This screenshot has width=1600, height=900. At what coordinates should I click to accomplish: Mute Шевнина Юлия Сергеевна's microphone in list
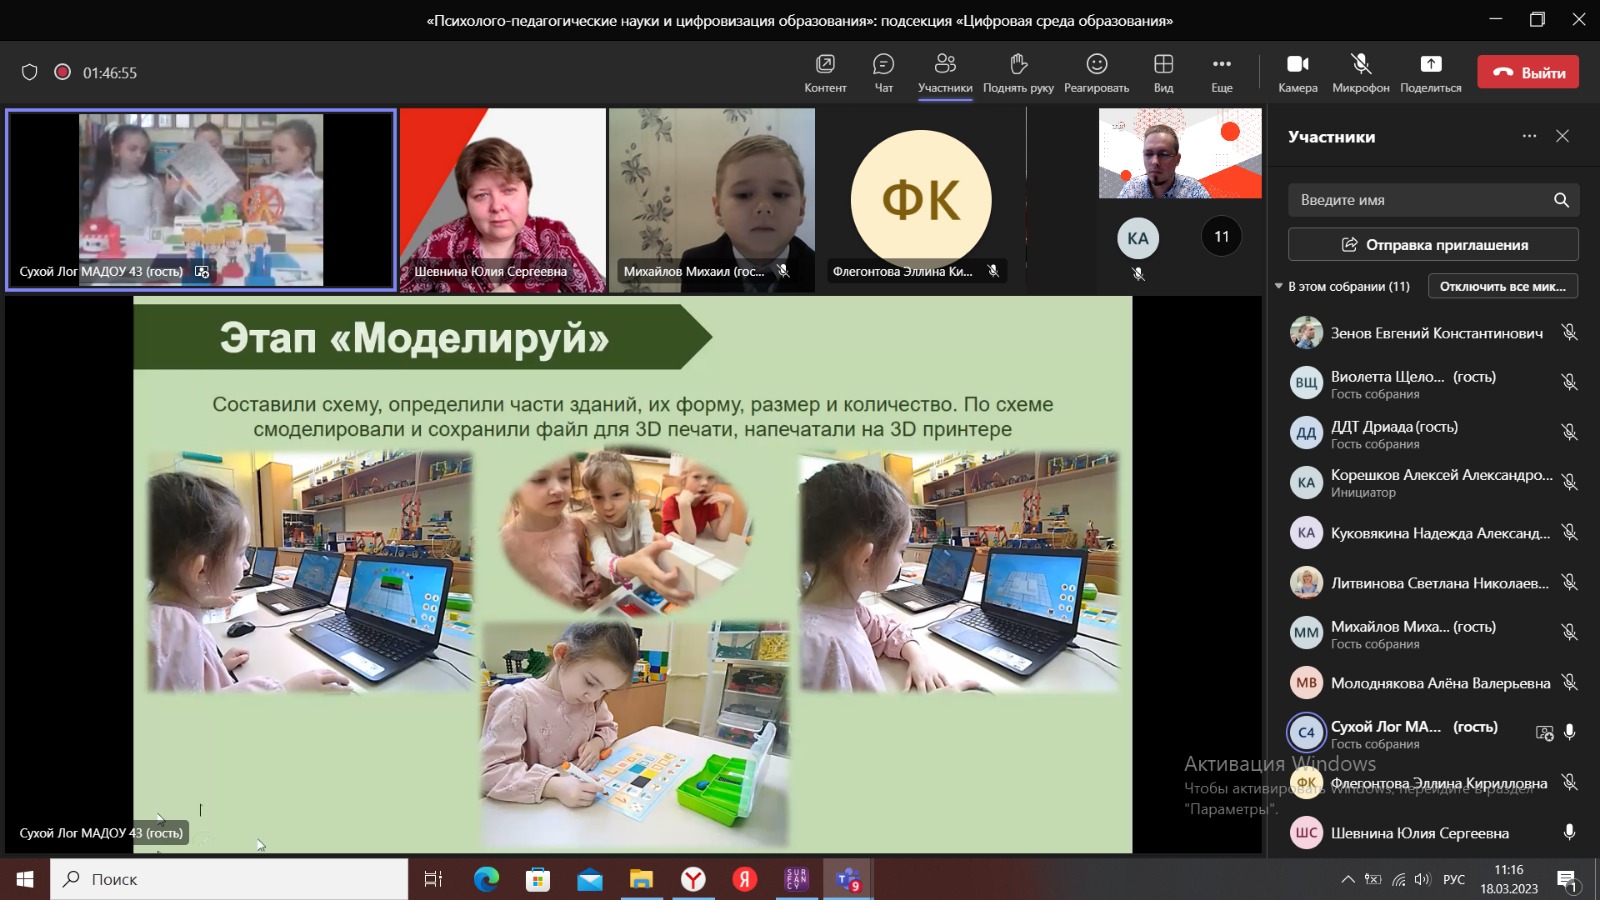(x=1569, y=832)
